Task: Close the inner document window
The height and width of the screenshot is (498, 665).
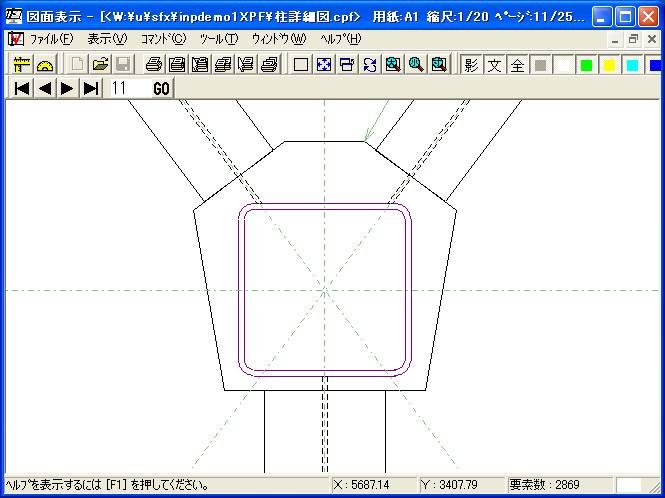Action: [652, 40]
